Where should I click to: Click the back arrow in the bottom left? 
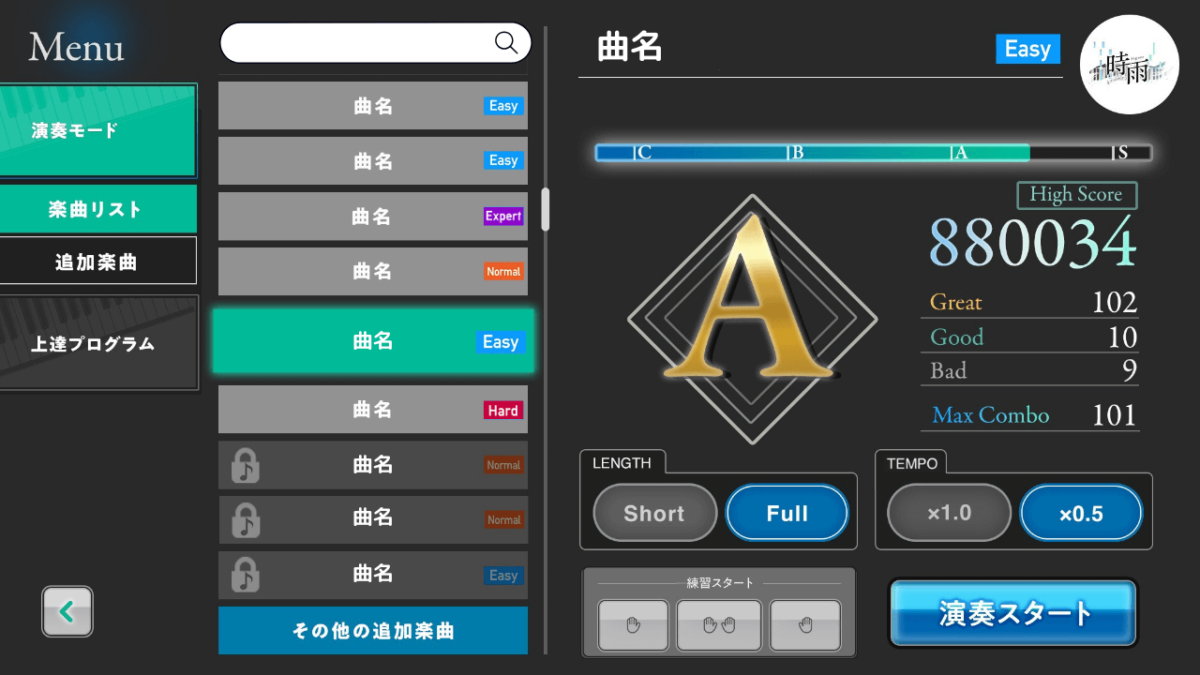(67, 611)
